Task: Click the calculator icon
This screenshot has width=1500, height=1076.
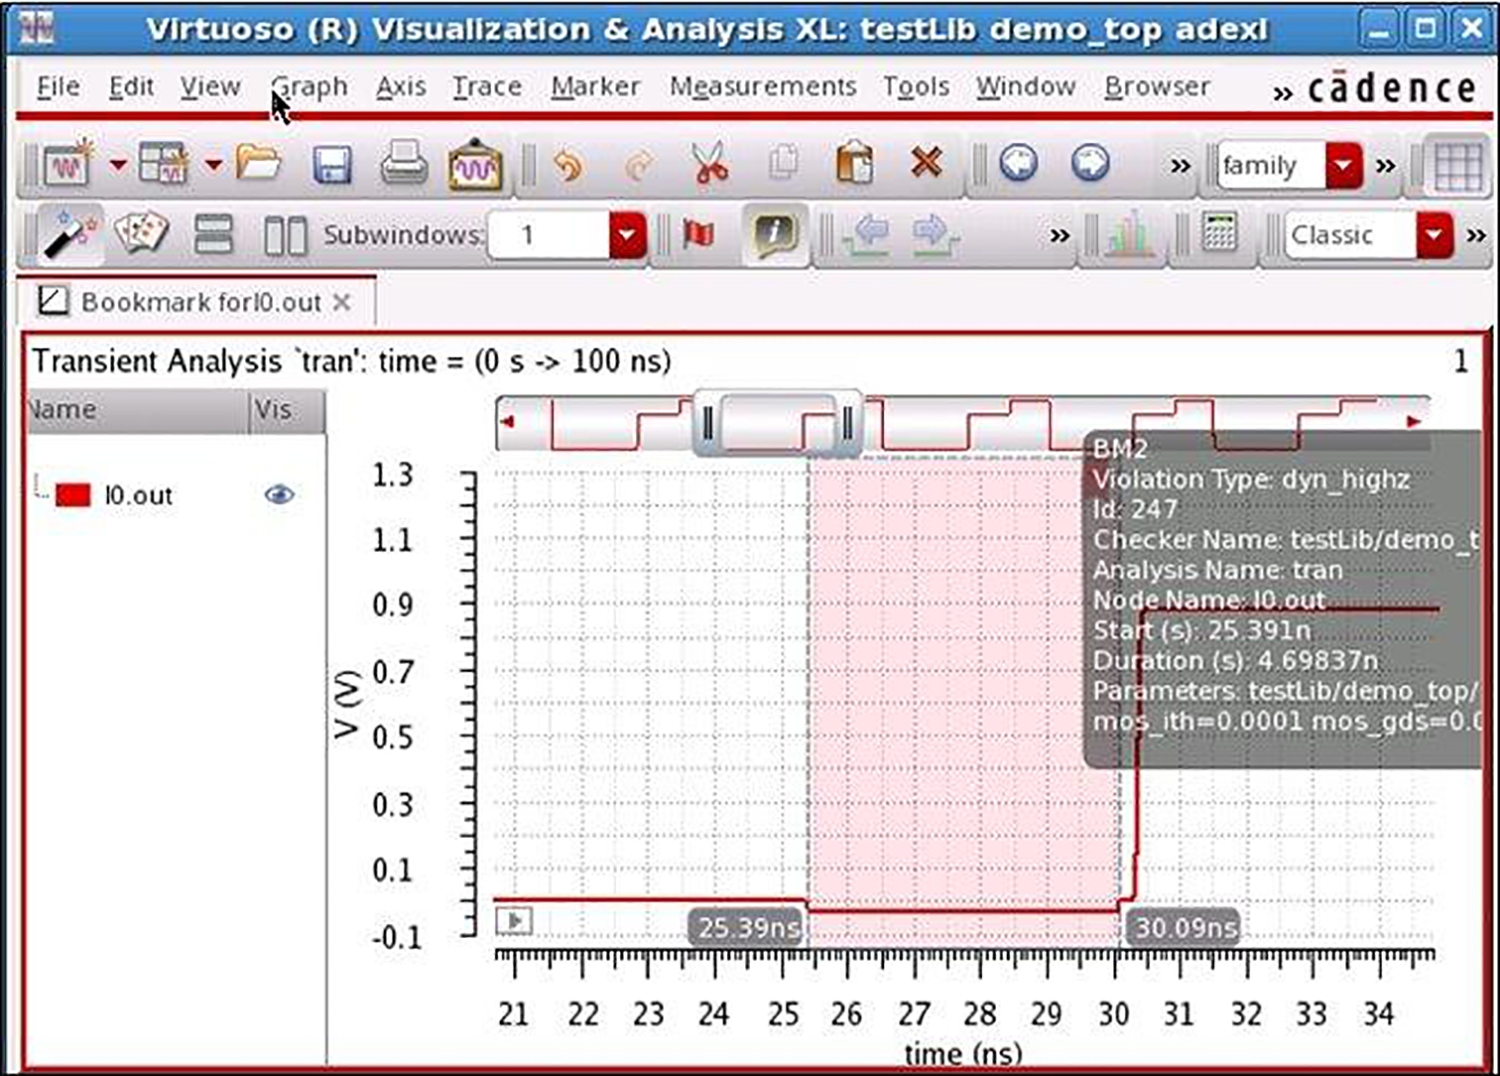Action: [x=1219, y=235]
